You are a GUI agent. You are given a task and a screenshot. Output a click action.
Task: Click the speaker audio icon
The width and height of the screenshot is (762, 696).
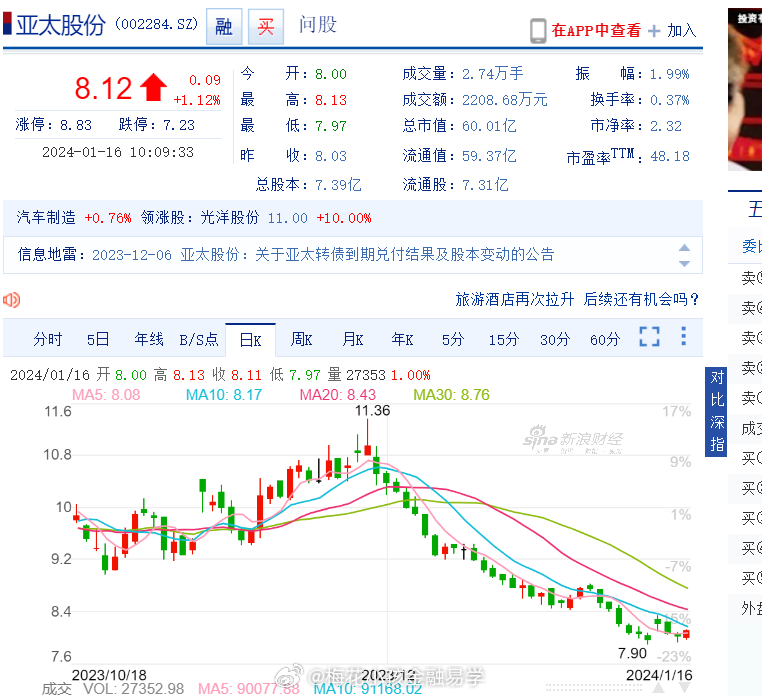(x=12, y=300)
